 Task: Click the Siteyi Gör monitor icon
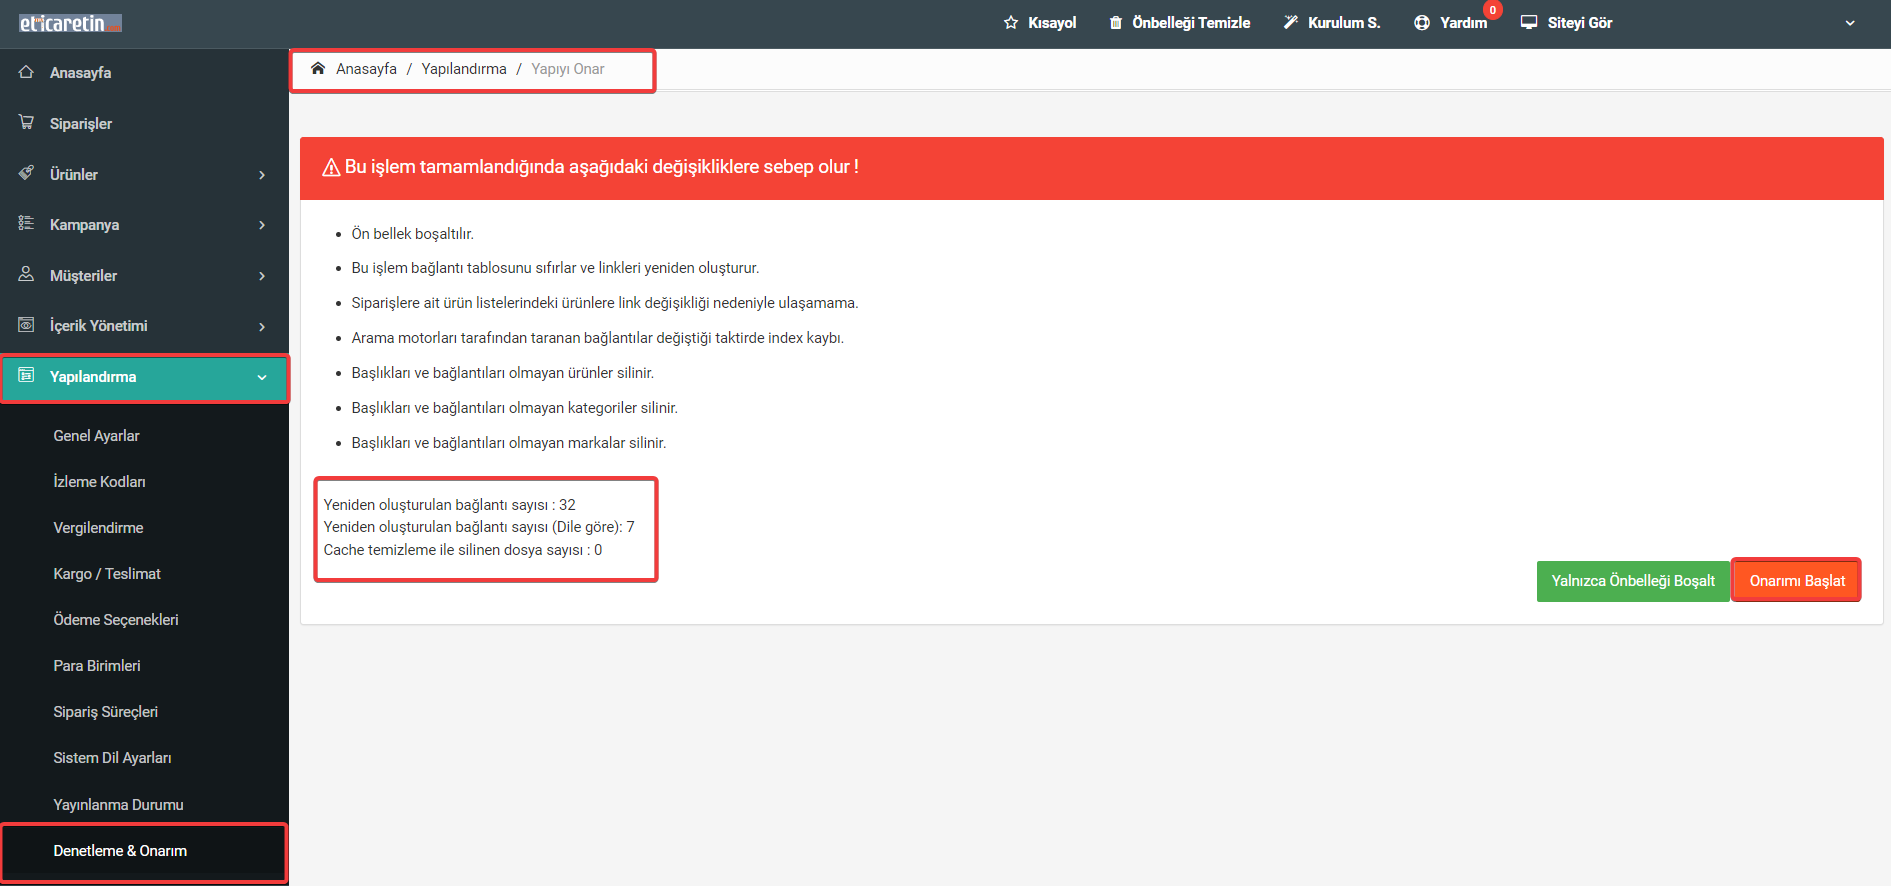[1529, 23]
